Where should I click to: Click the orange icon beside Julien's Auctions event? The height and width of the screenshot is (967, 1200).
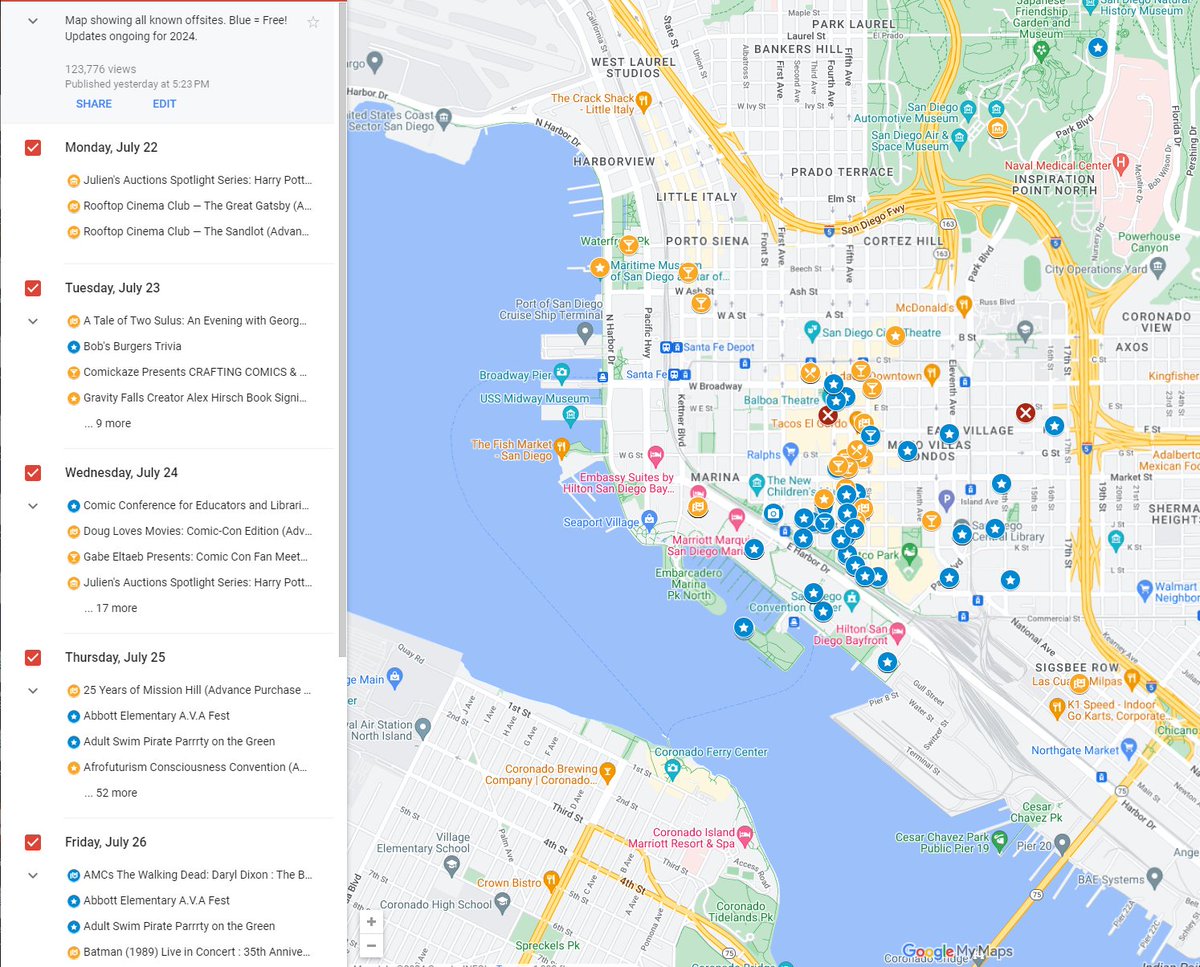pos(73,180)
